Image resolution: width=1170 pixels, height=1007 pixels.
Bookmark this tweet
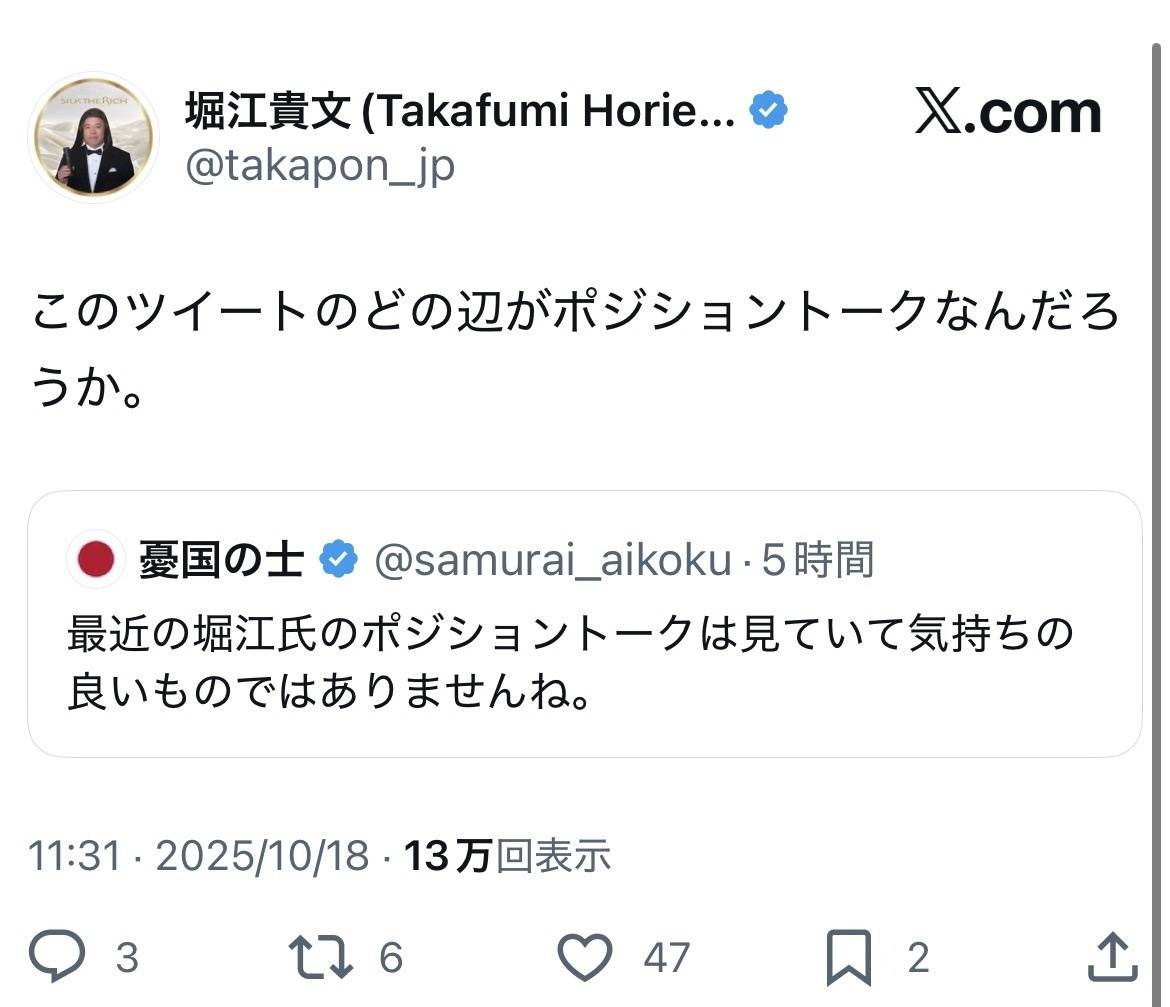tap(849, 957)
